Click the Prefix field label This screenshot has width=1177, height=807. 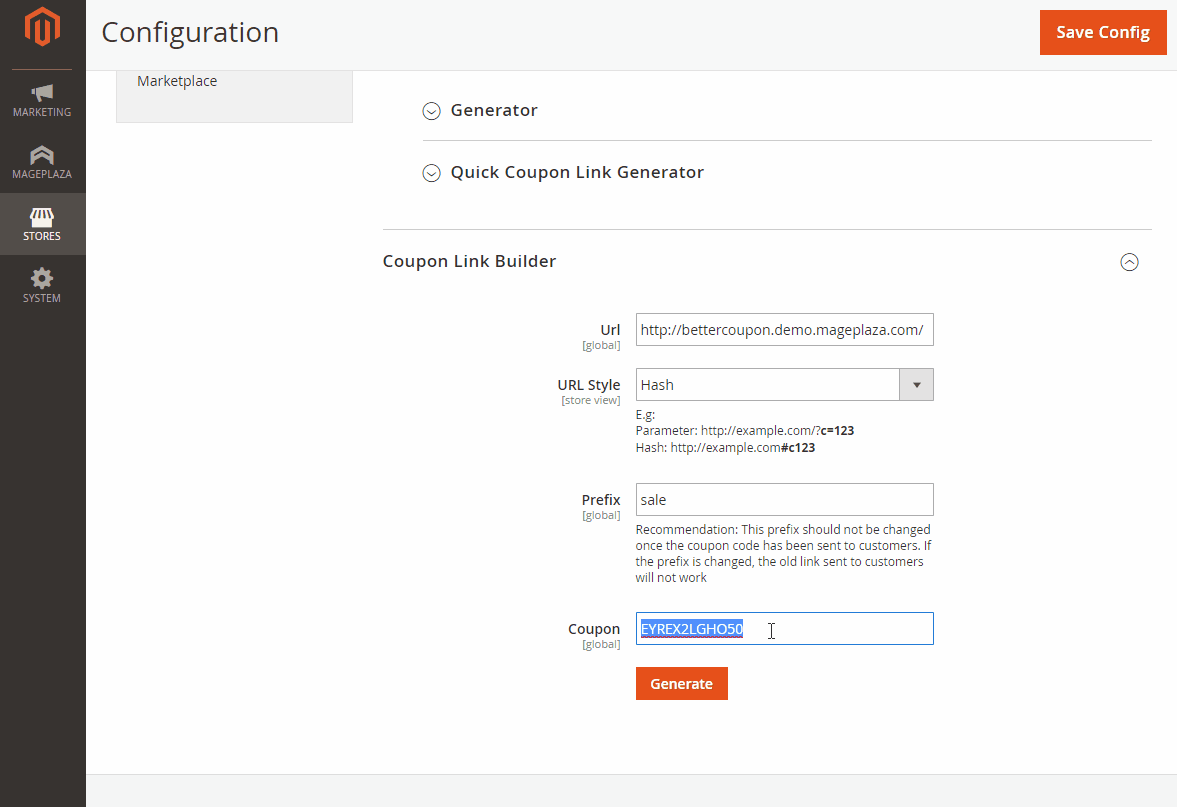click(601, 499)
